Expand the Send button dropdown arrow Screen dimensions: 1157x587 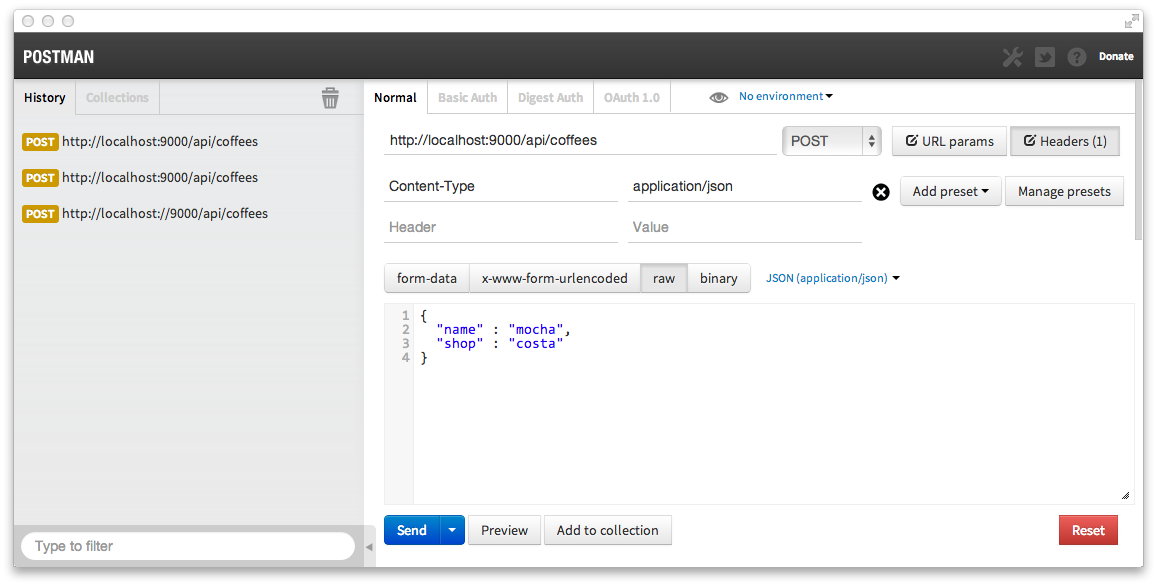tap(452, 530)
